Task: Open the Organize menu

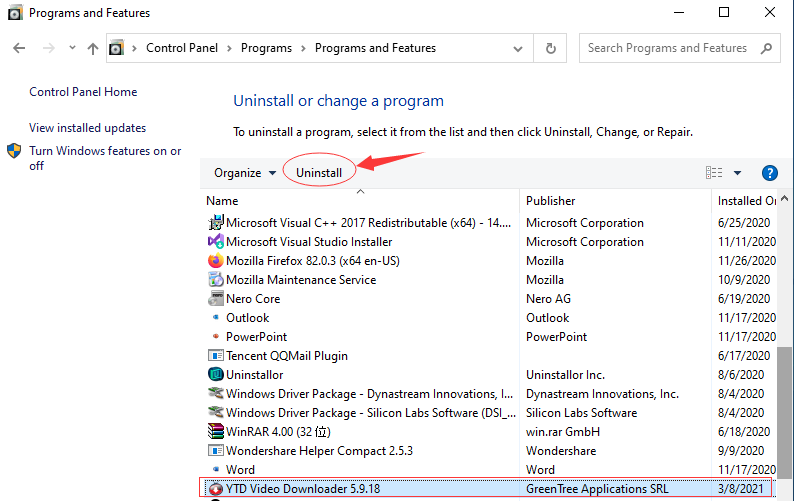Action: pyautogui.click(x=245, y=173)
